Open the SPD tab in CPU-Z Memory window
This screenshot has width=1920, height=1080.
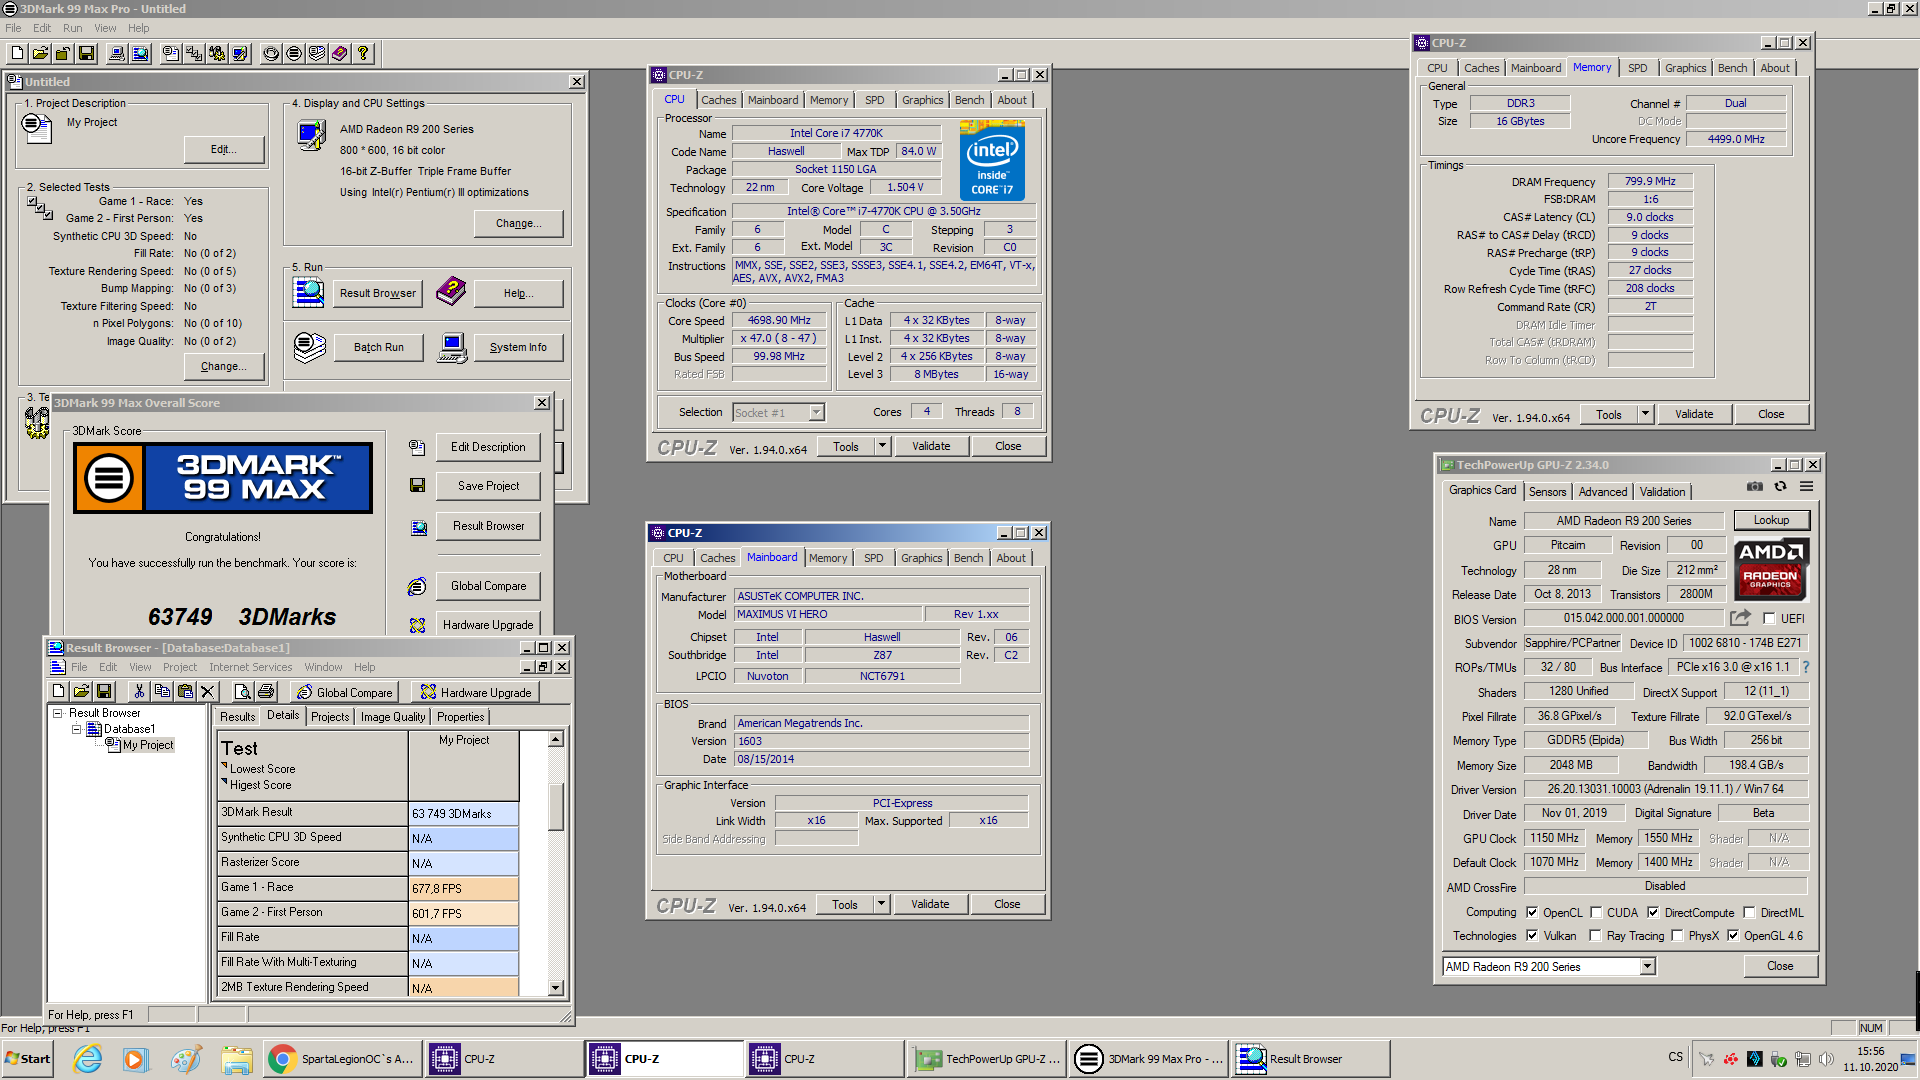tap(1637, 68)
